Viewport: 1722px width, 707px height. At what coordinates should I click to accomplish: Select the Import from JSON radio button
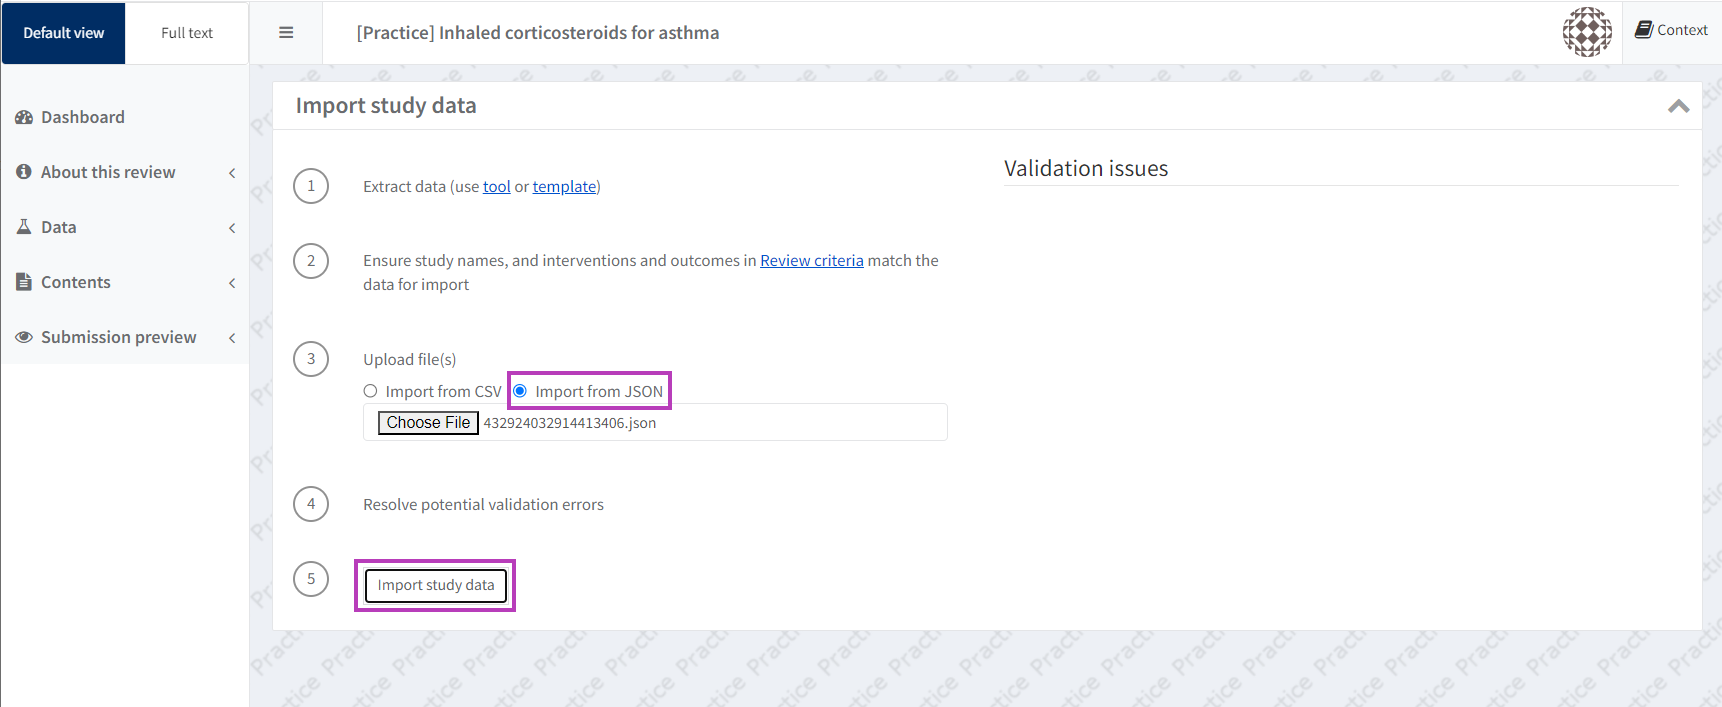(520, 391)
